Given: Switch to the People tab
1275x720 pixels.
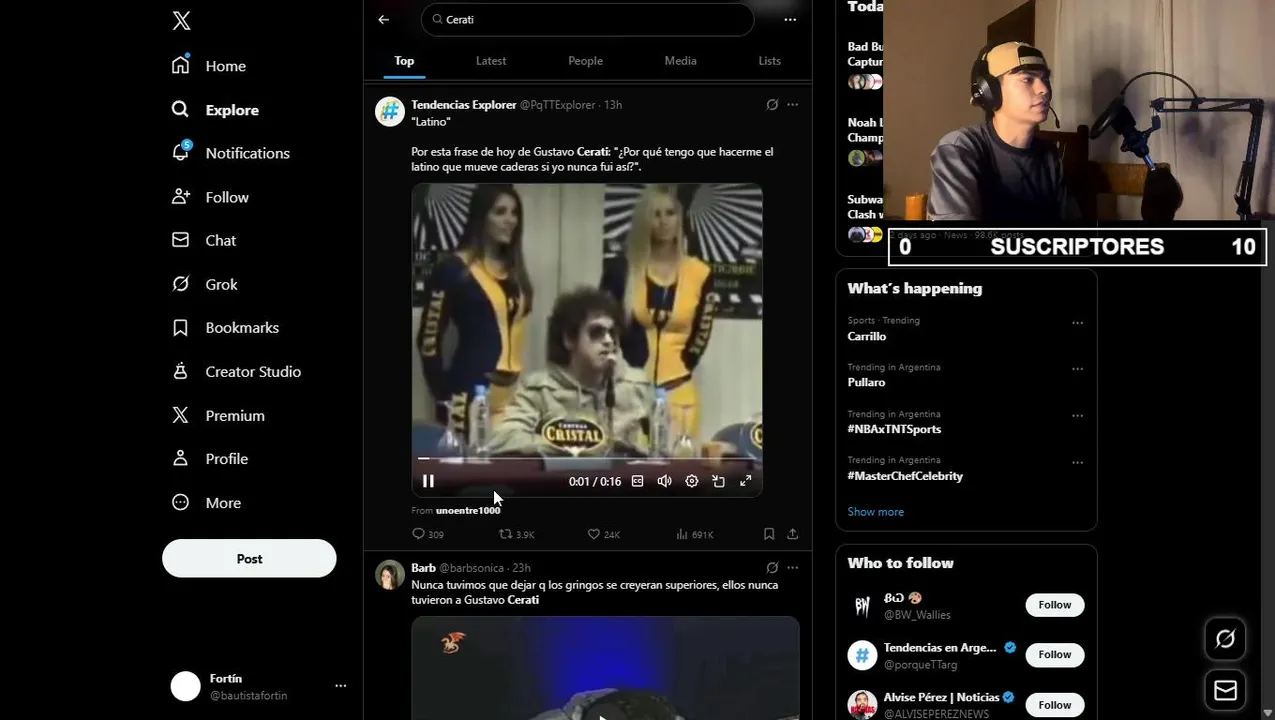Looking at the screenshot, I should [586, 61].
